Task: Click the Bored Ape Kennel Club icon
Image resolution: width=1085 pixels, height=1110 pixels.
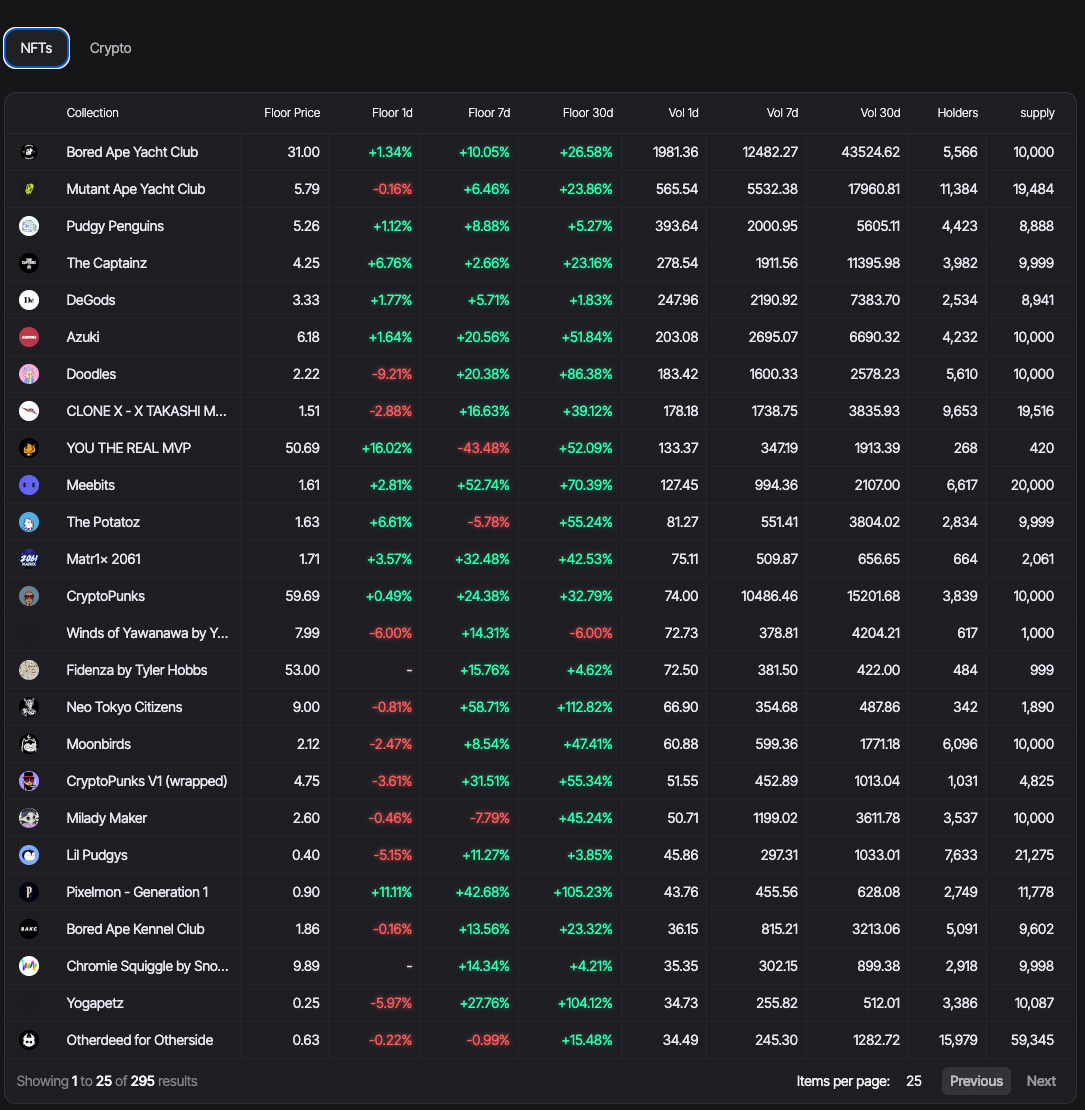Action: click(29, 929)
